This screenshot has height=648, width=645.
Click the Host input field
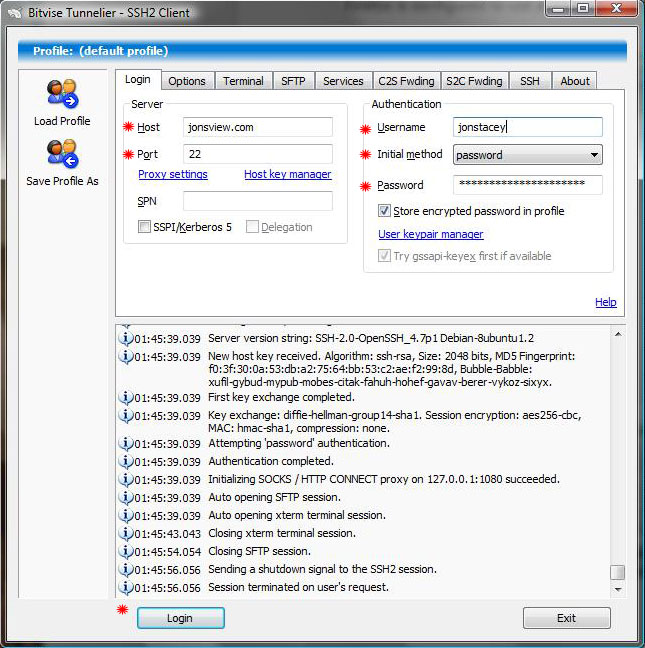point(258,127)
